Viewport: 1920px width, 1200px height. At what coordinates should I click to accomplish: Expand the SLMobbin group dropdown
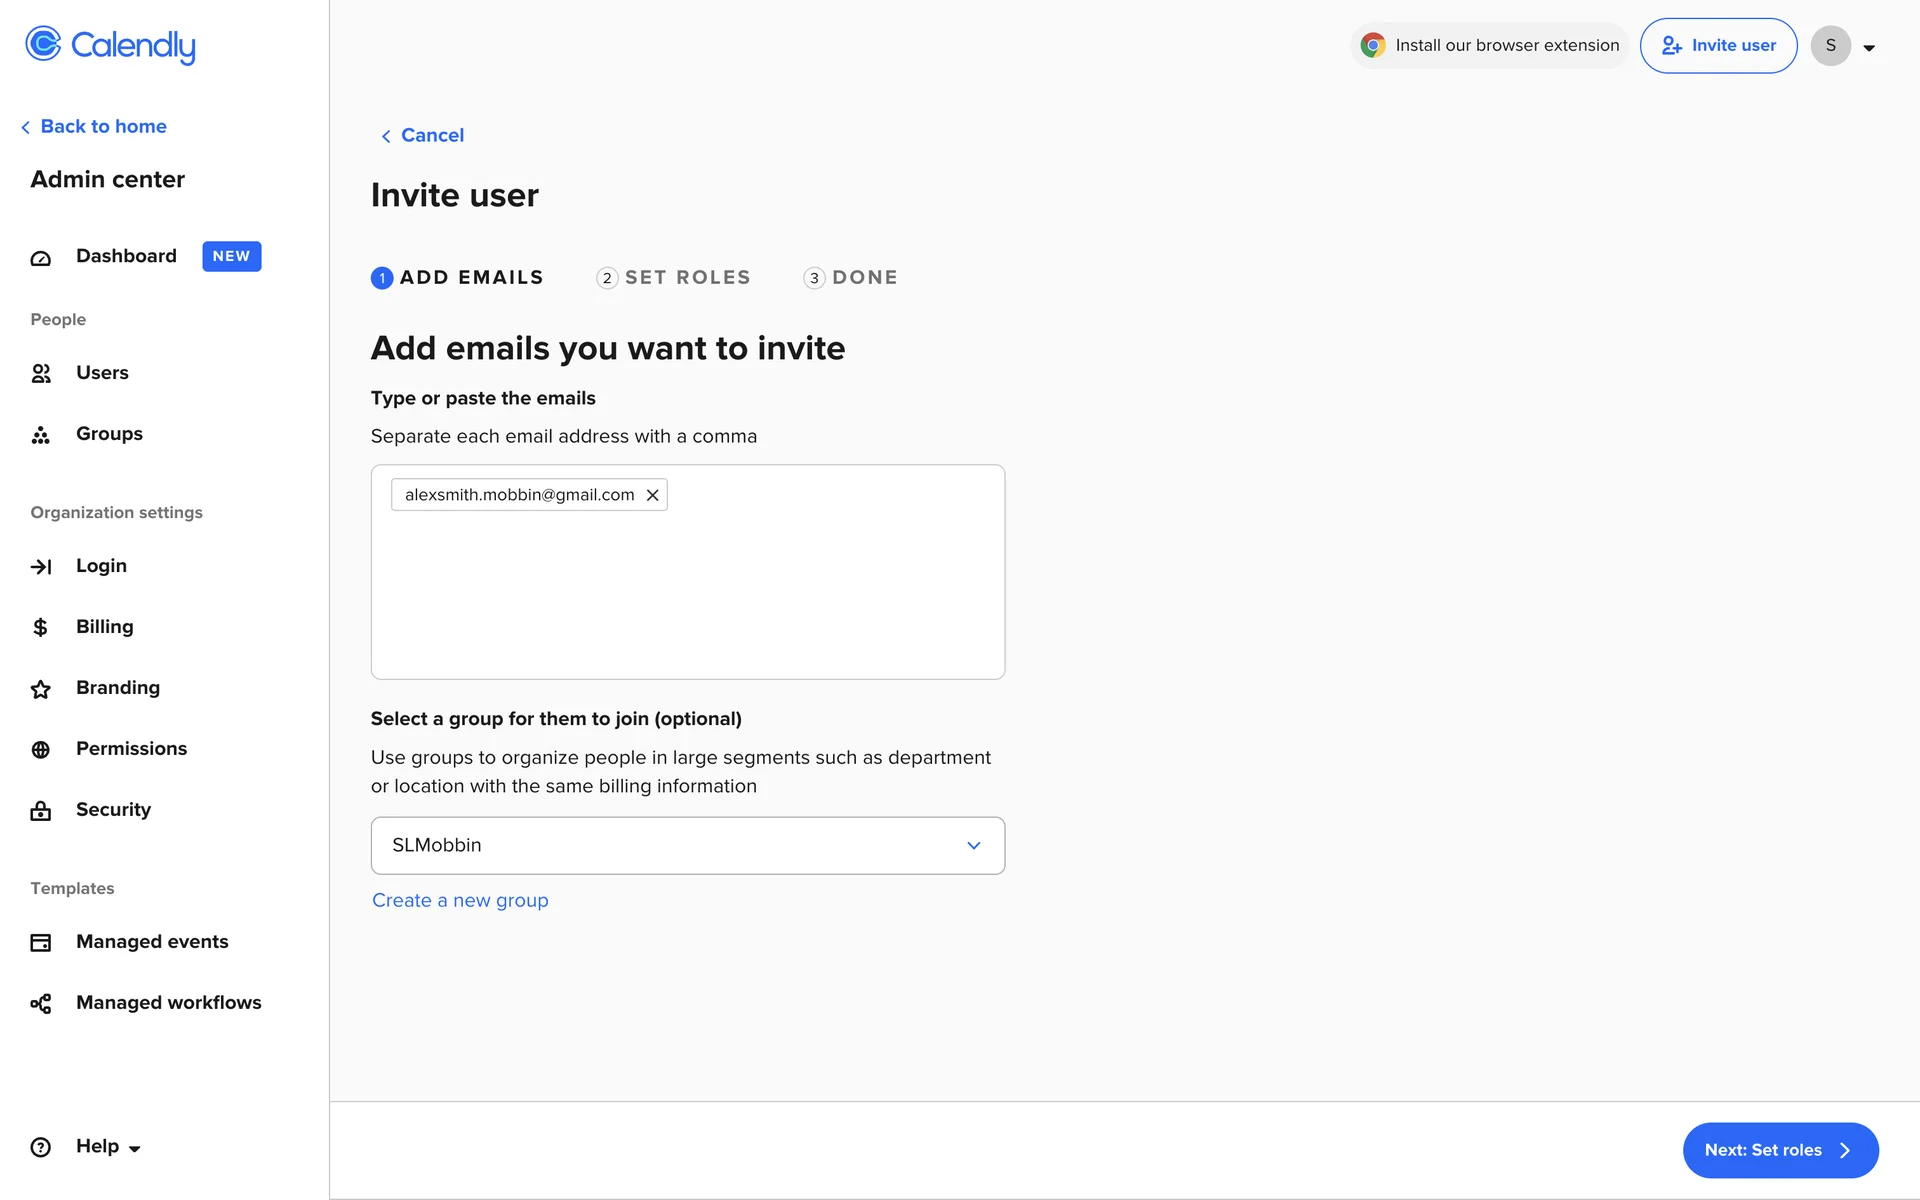973,846
